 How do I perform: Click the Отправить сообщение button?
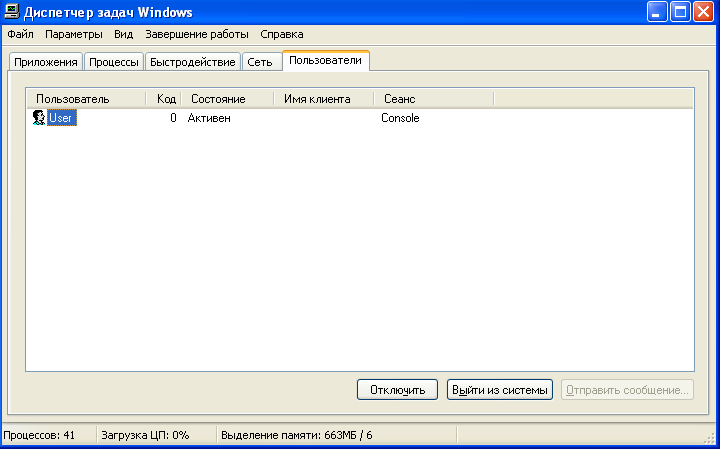(627, 390)
